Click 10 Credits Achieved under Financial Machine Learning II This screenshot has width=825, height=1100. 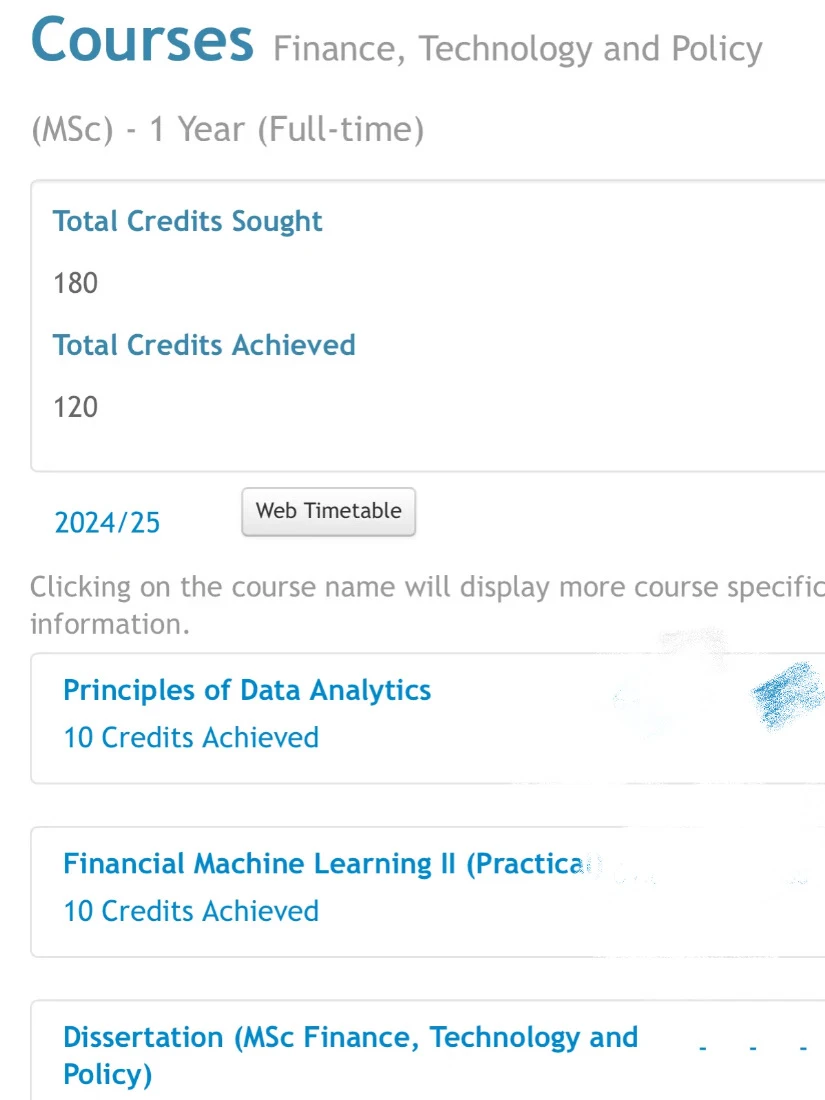click(191, 911)
